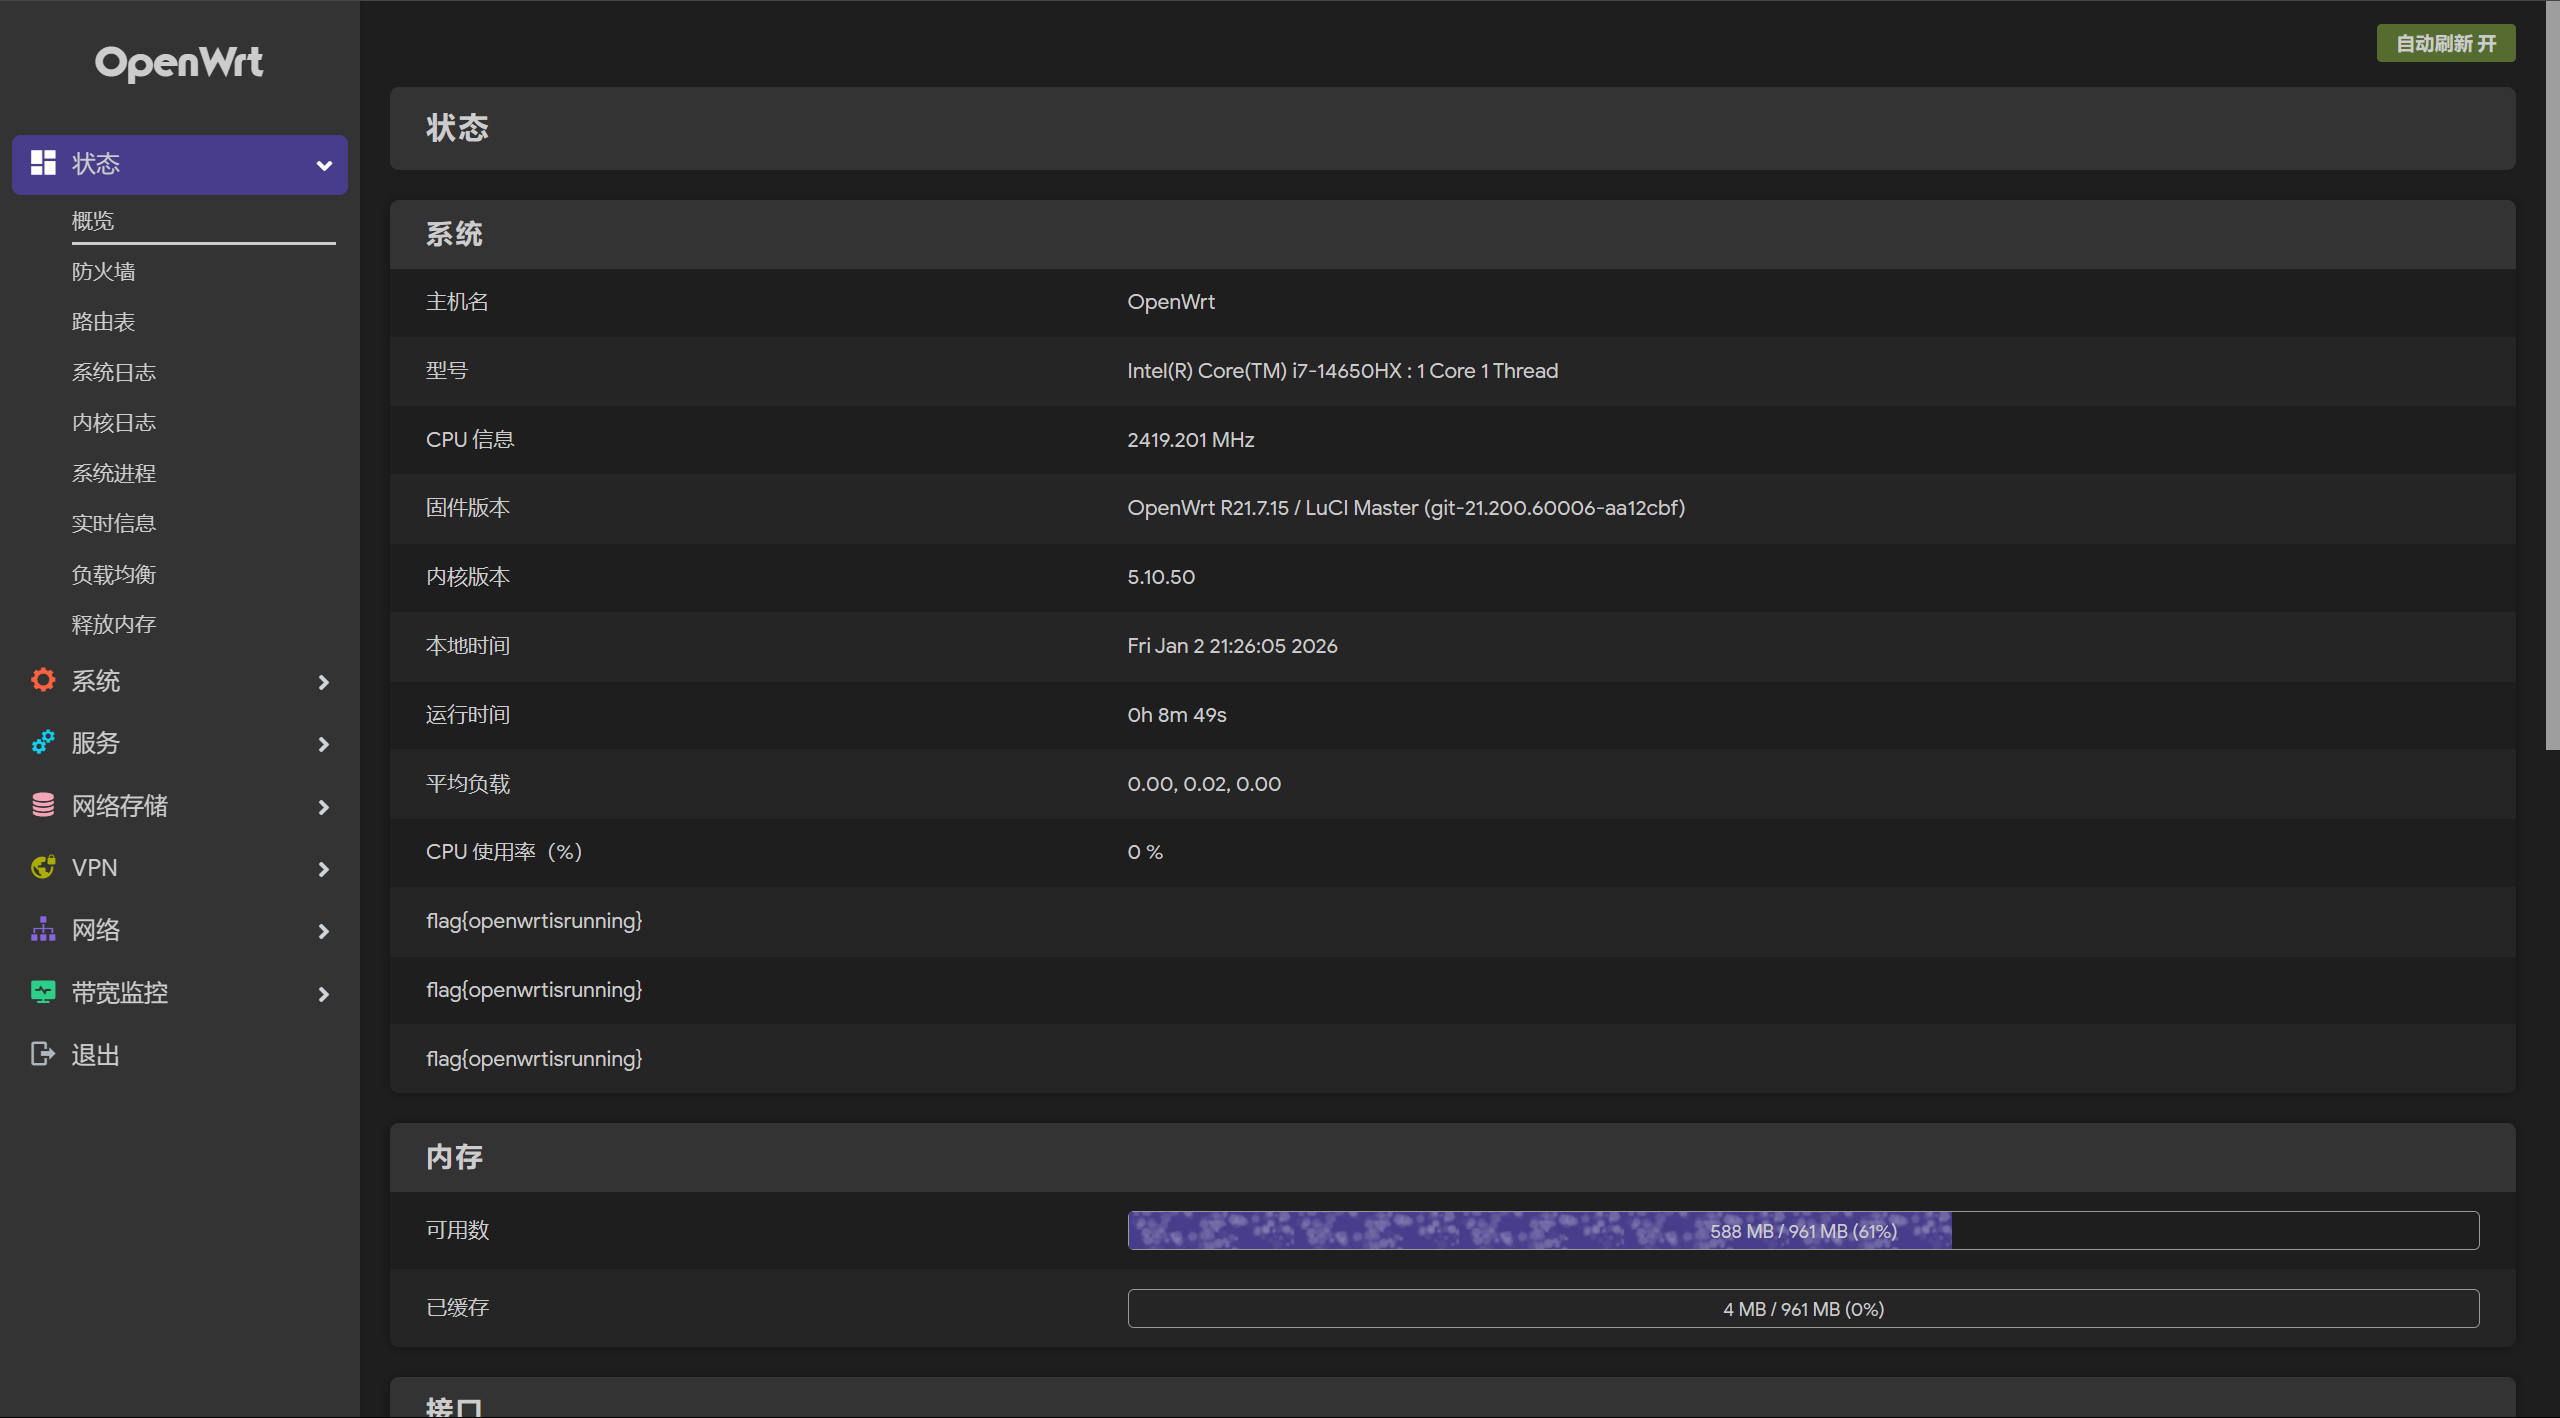Collapse the 状态 menu chevron

(324, 165)
